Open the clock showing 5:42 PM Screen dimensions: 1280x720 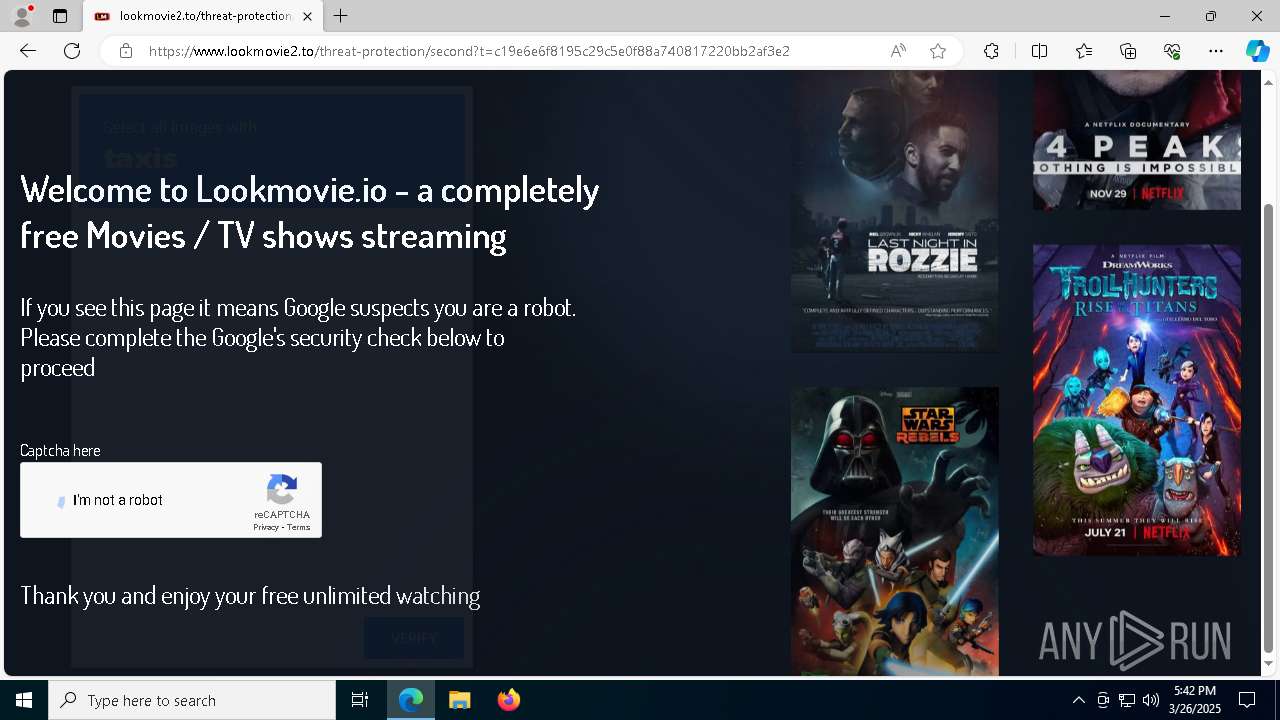click(1195, 700)
